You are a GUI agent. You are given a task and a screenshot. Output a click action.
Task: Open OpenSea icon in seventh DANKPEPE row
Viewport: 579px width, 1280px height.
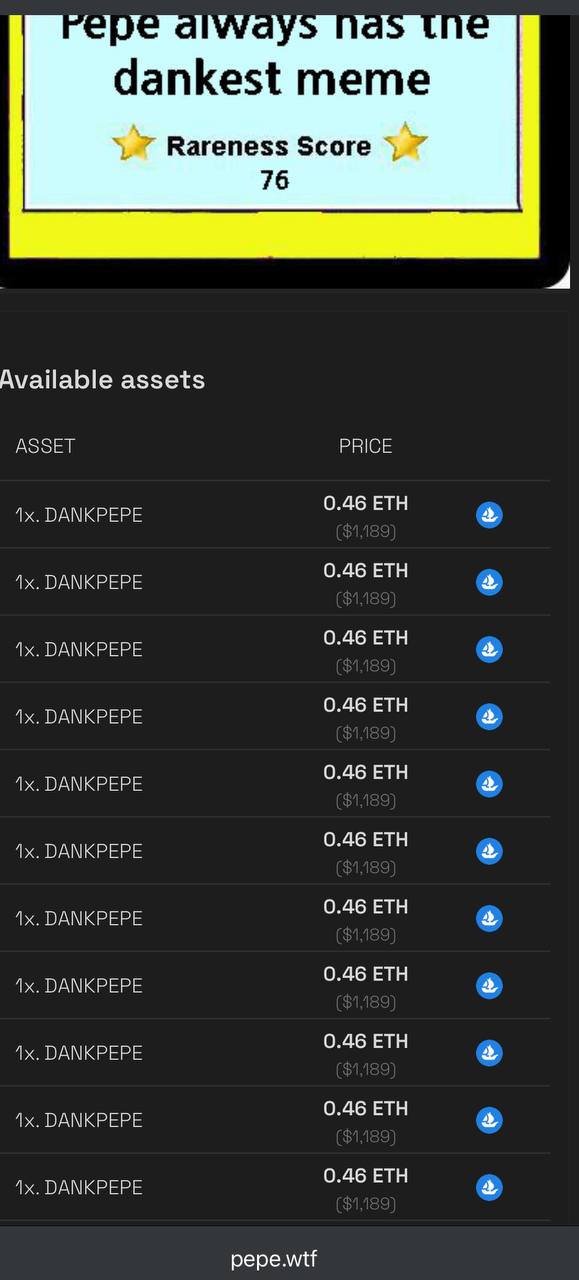(x=489, y=918)
